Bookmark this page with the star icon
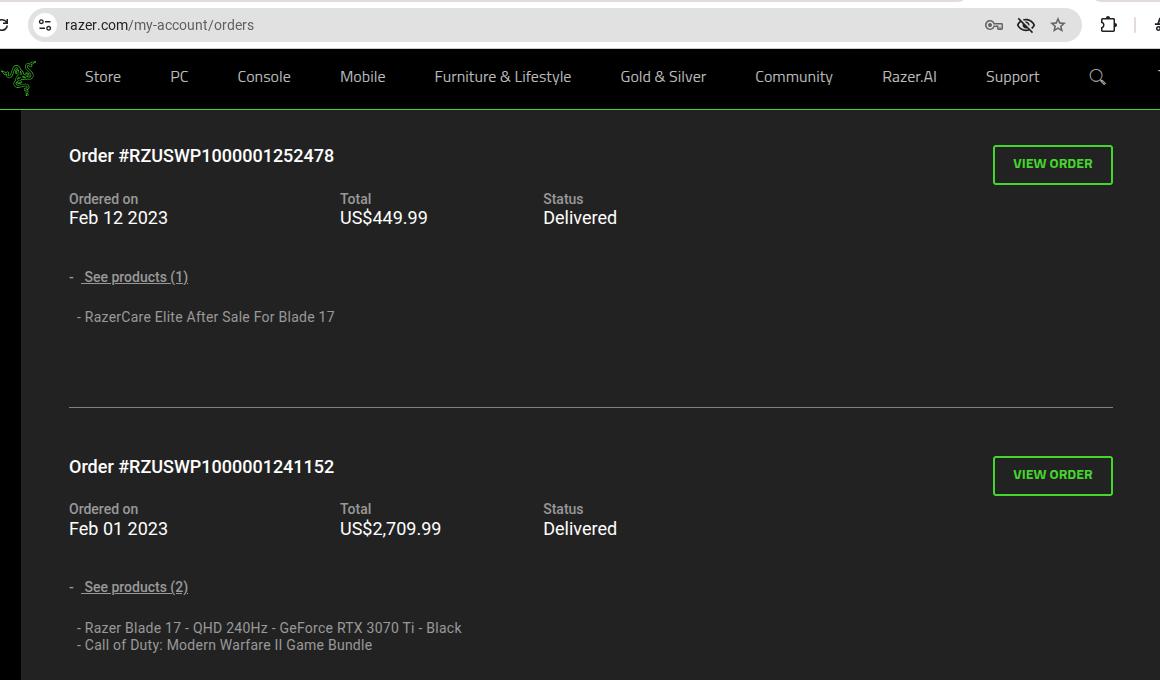The height and width of the screenshot is (680, 1160). tap(1058, 25)
